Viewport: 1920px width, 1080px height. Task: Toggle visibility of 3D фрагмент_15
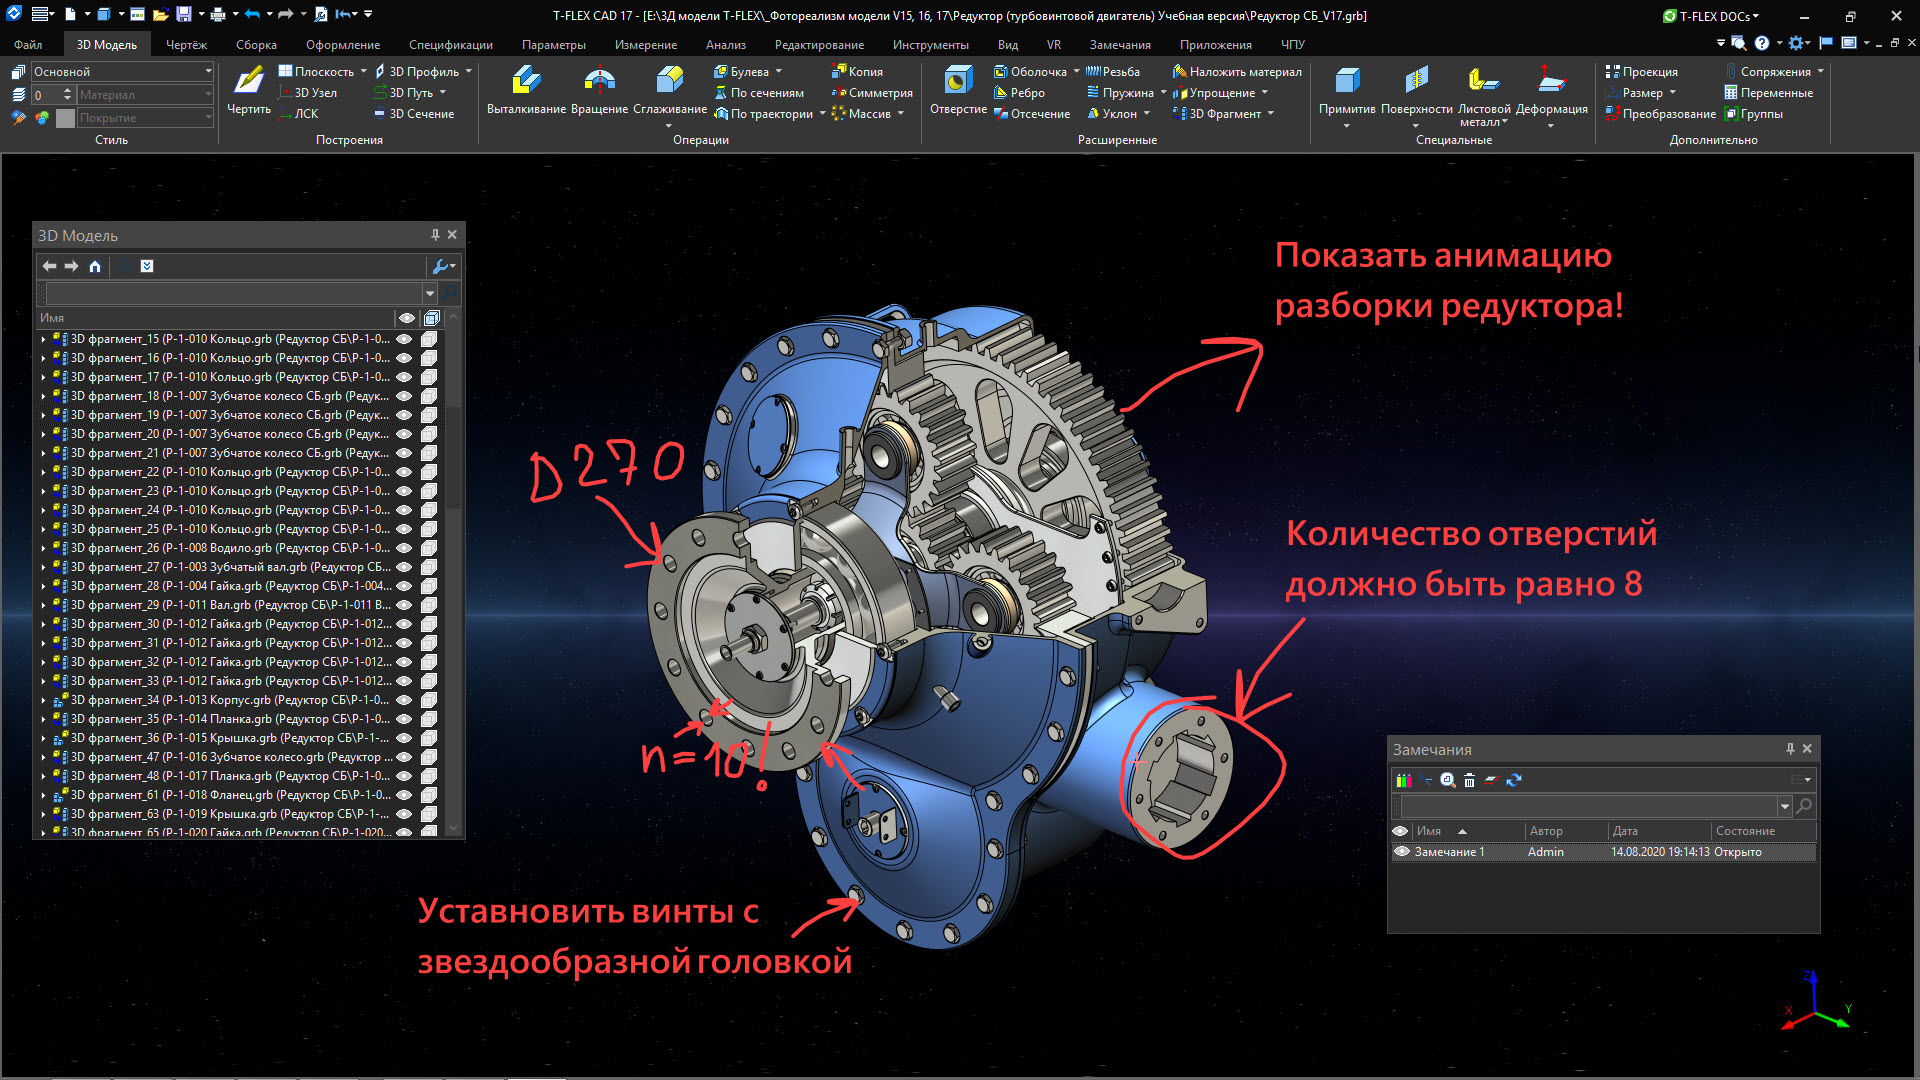[405, 339]
